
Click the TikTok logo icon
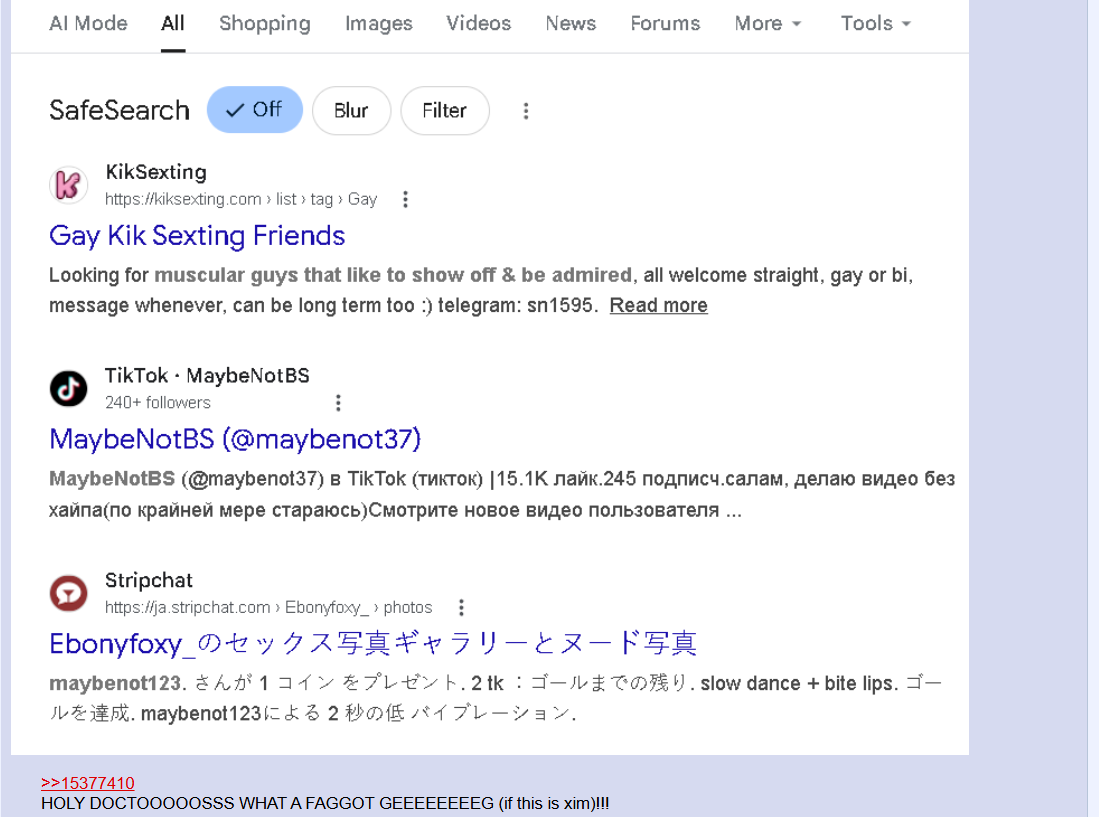68,388
